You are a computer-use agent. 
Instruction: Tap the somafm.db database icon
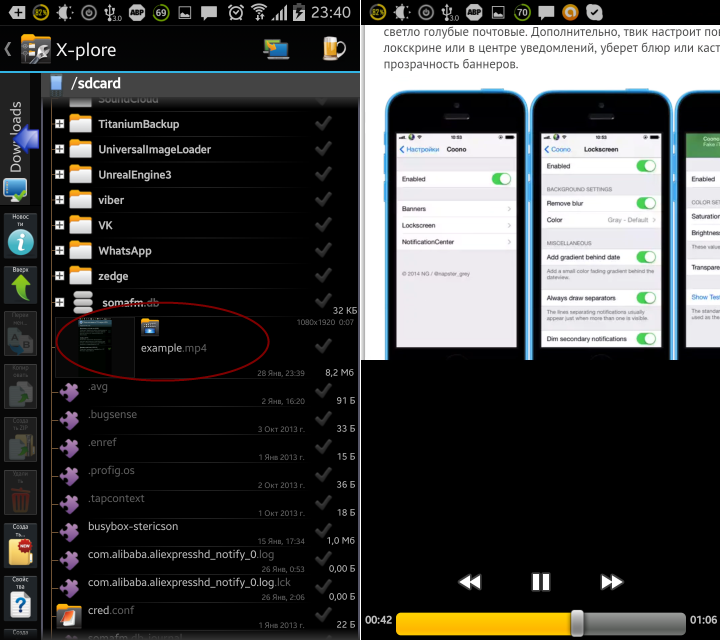click(83, 302)
